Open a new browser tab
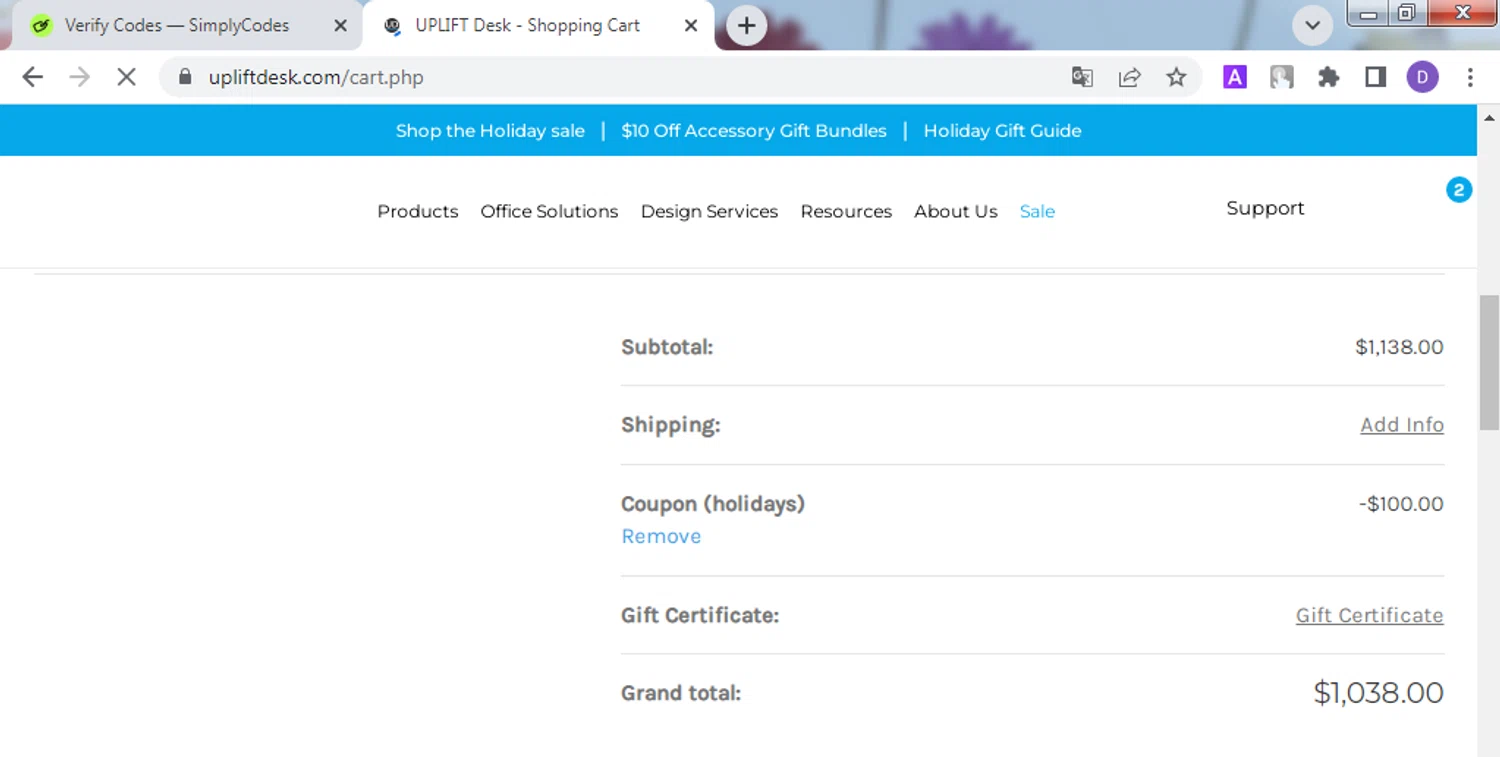 [746, 26]
